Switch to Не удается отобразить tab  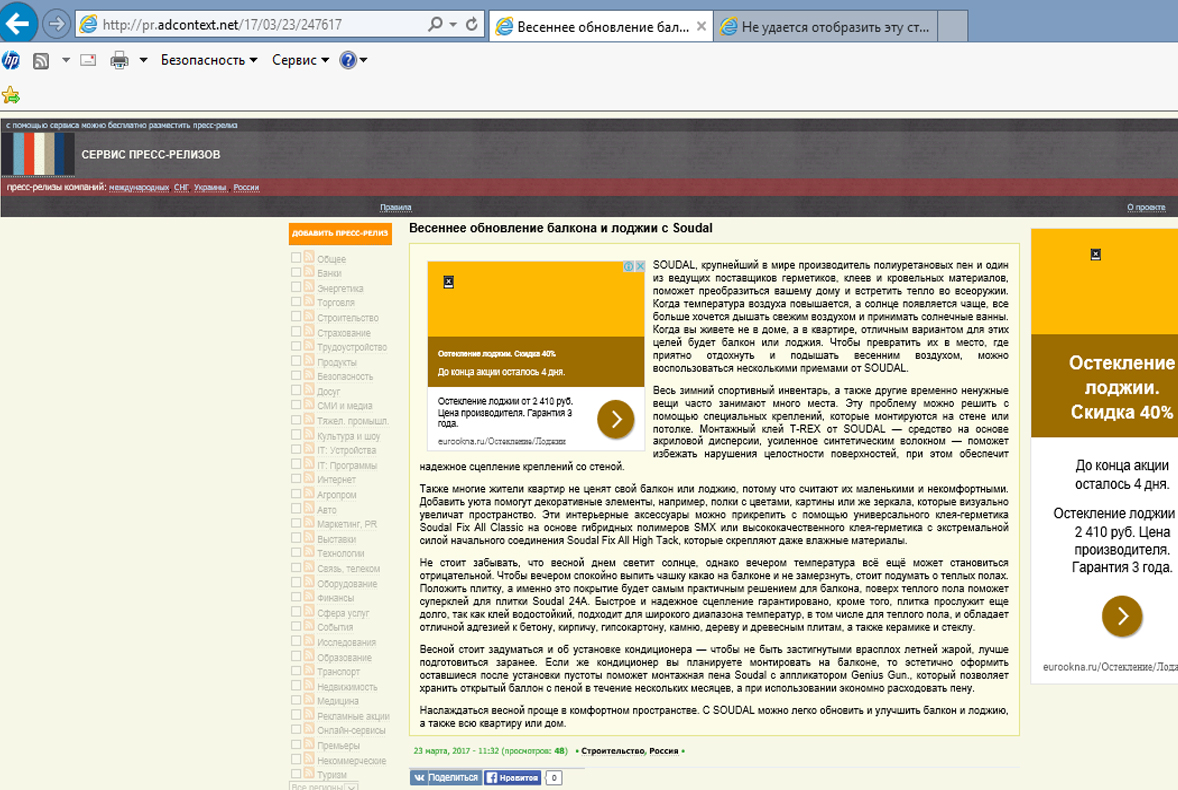[825, 27]
